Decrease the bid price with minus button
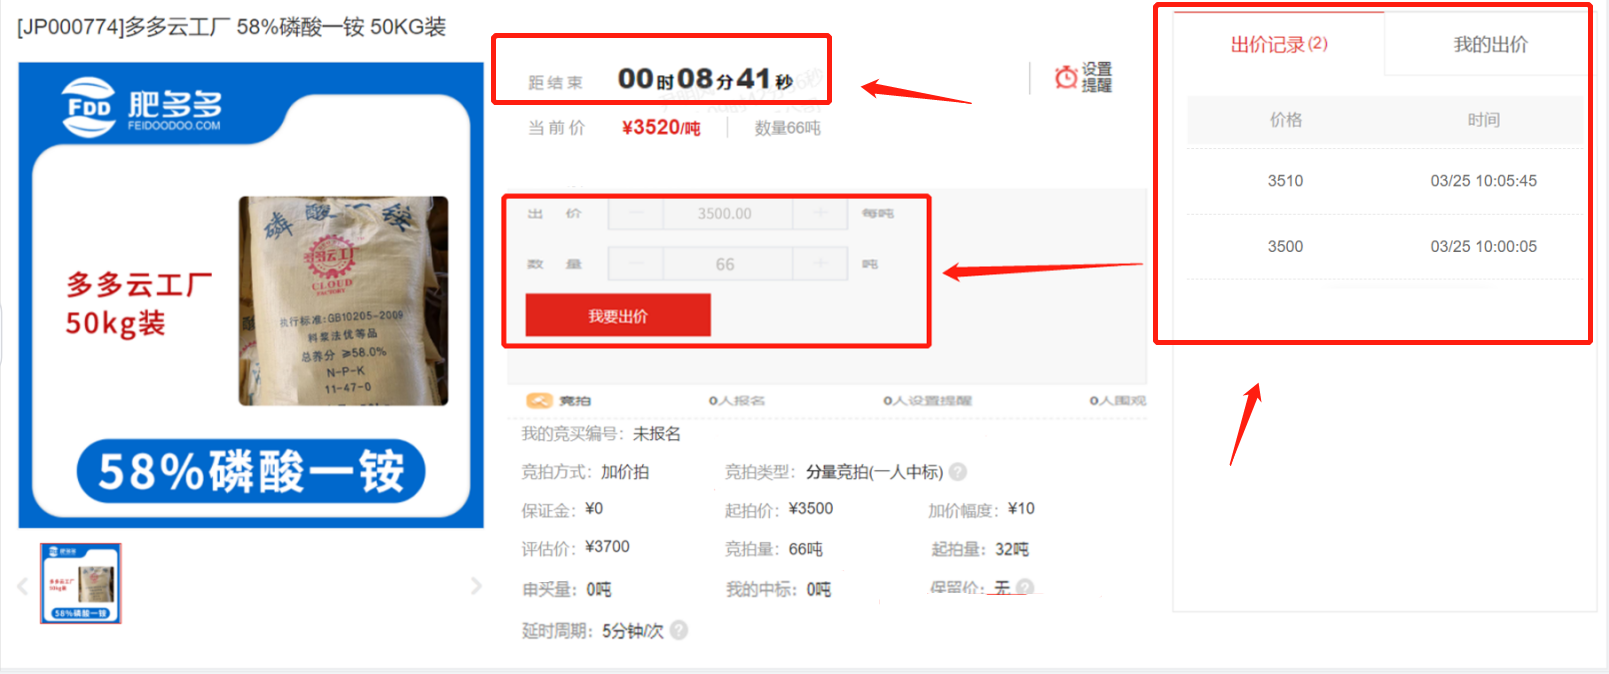This screenshot has width=1609, height=674. (x=634, y=213)
